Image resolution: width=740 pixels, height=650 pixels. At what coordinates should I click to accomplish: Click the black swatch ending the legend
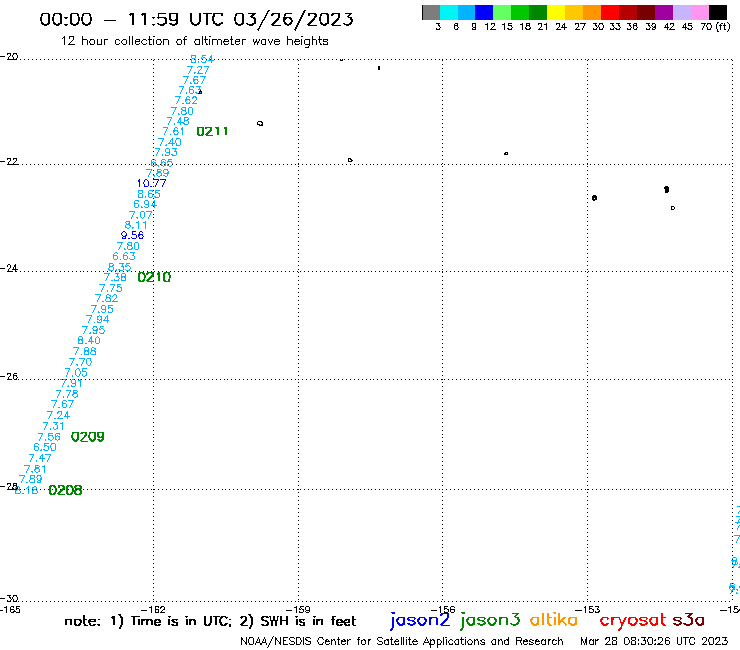click(718, 12)
